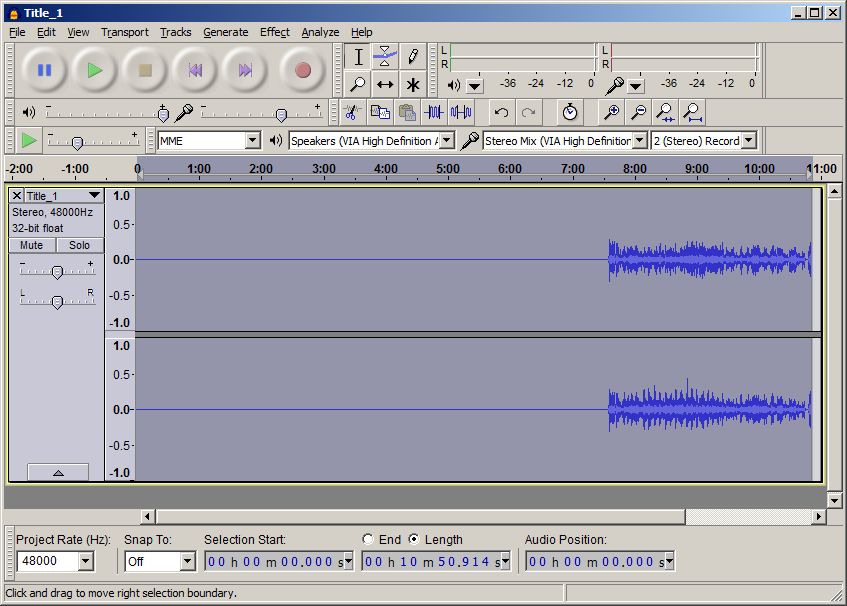Click the track gain slider knob

(x=57, y=272)
